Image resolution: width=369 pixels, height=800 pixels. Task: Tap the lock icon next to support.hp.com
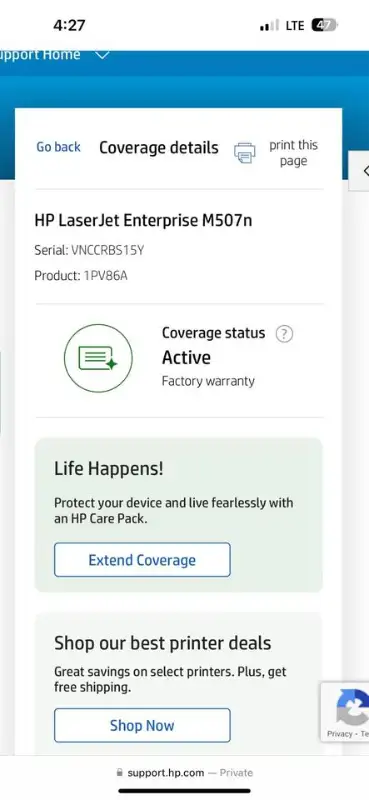[x=120, y=772]
